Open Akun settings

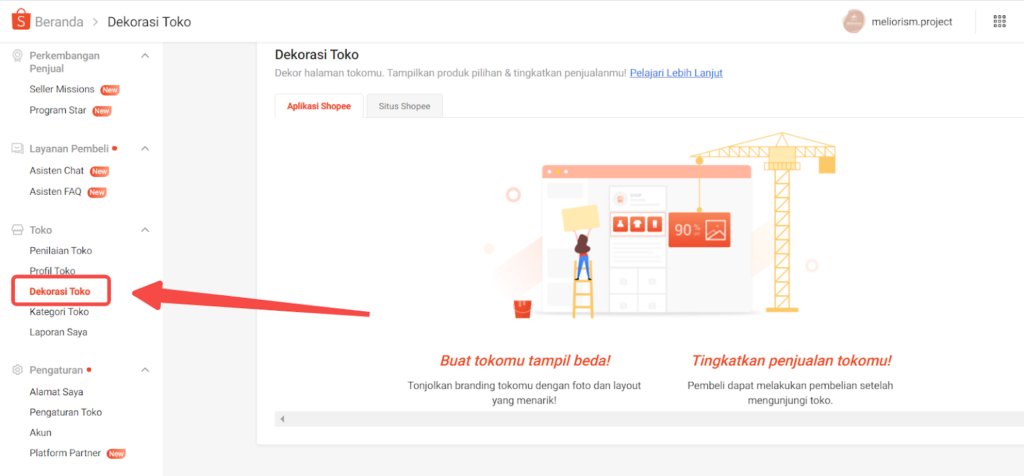tap(40, 433)
